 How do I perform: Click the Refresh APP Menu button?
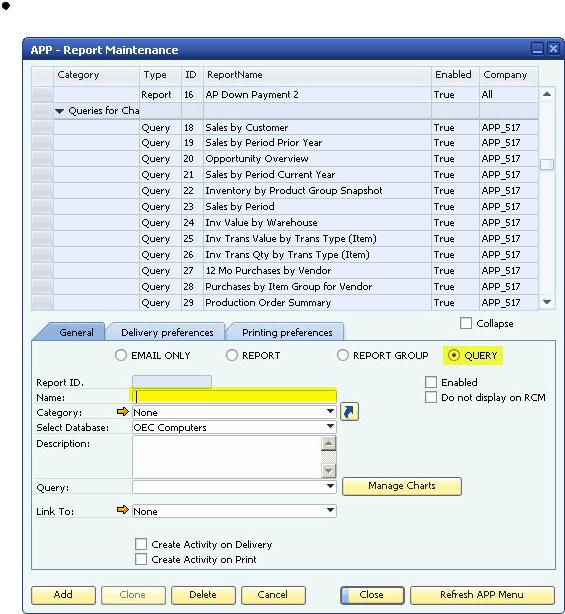click(482, 594)
